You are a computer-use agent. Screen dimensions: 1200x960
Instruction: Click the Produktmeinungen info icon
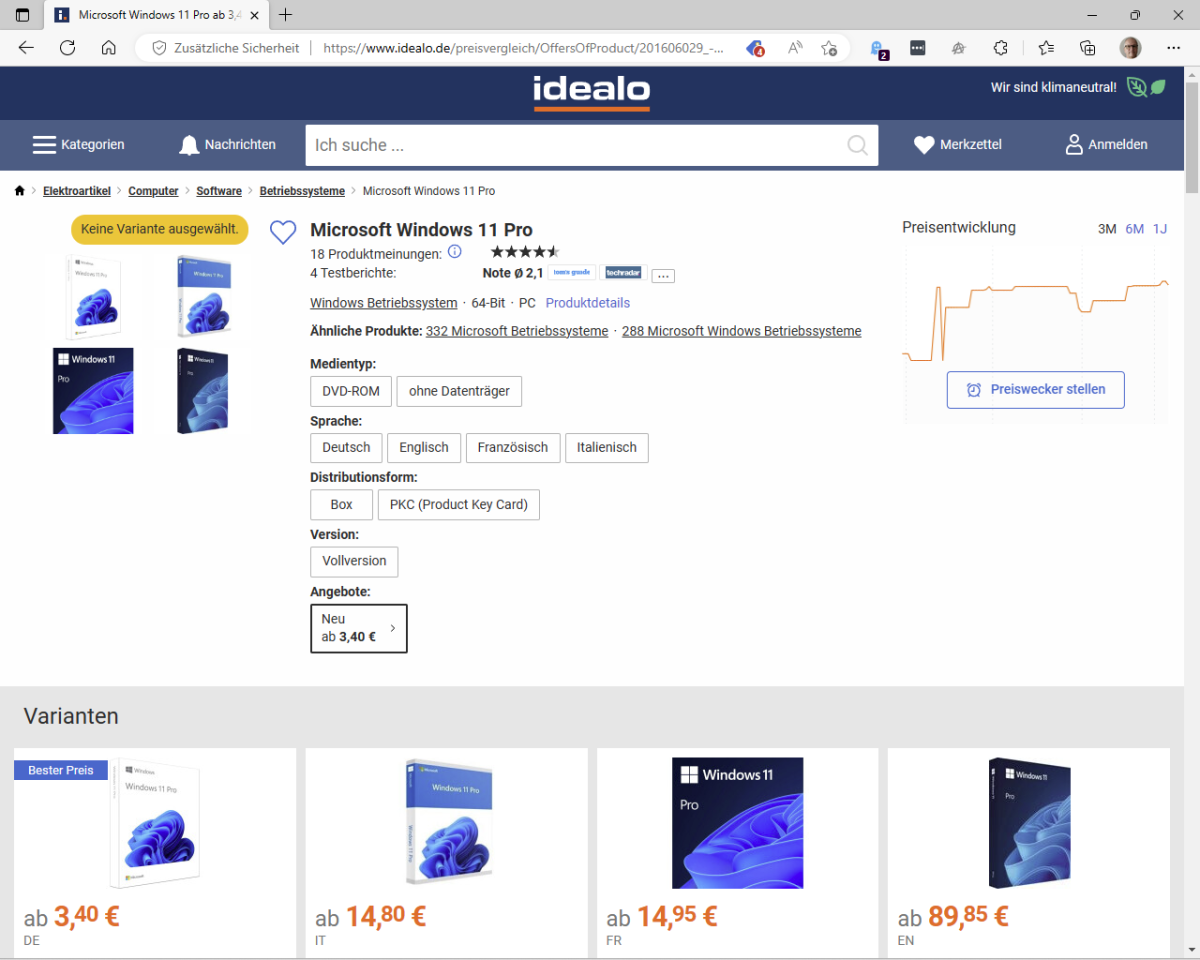tap(454, 252)
